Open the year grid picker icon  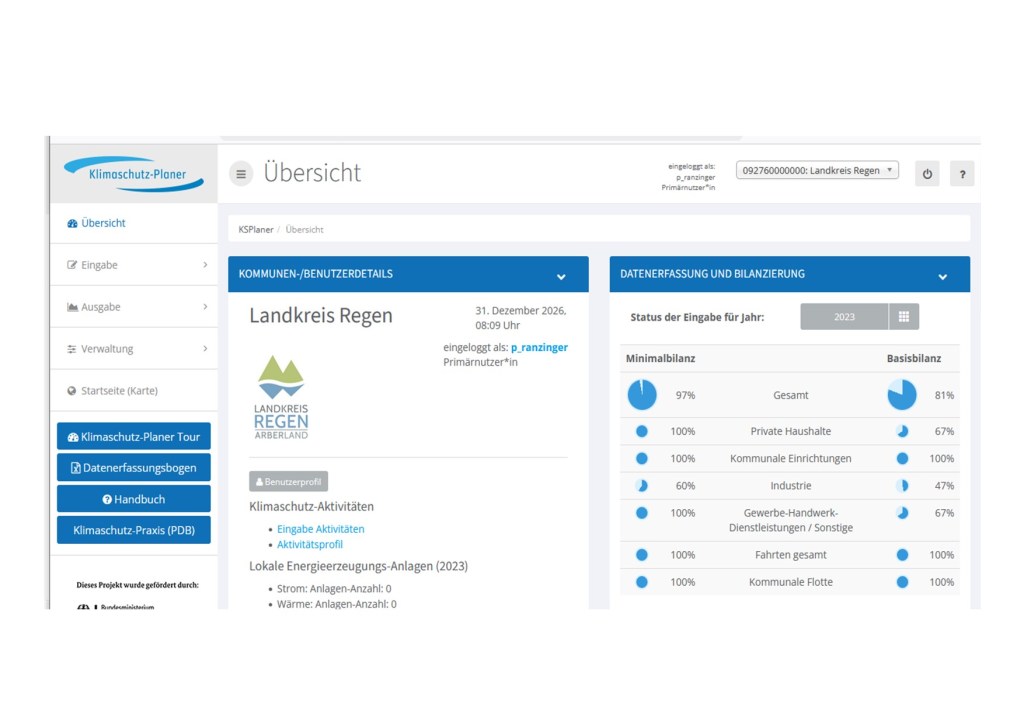click(x=904, y=317)
